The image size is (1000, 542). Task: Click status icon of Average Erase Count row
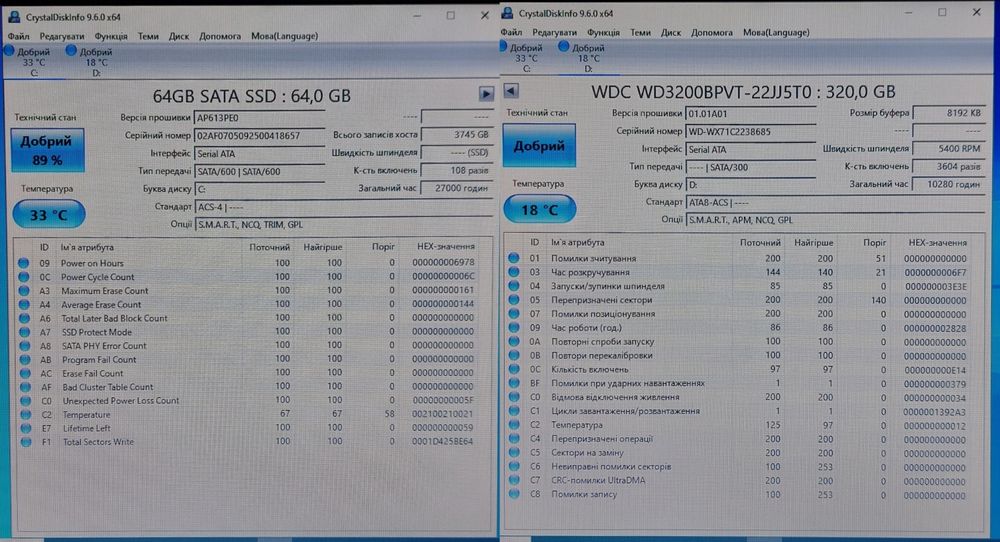24,304
